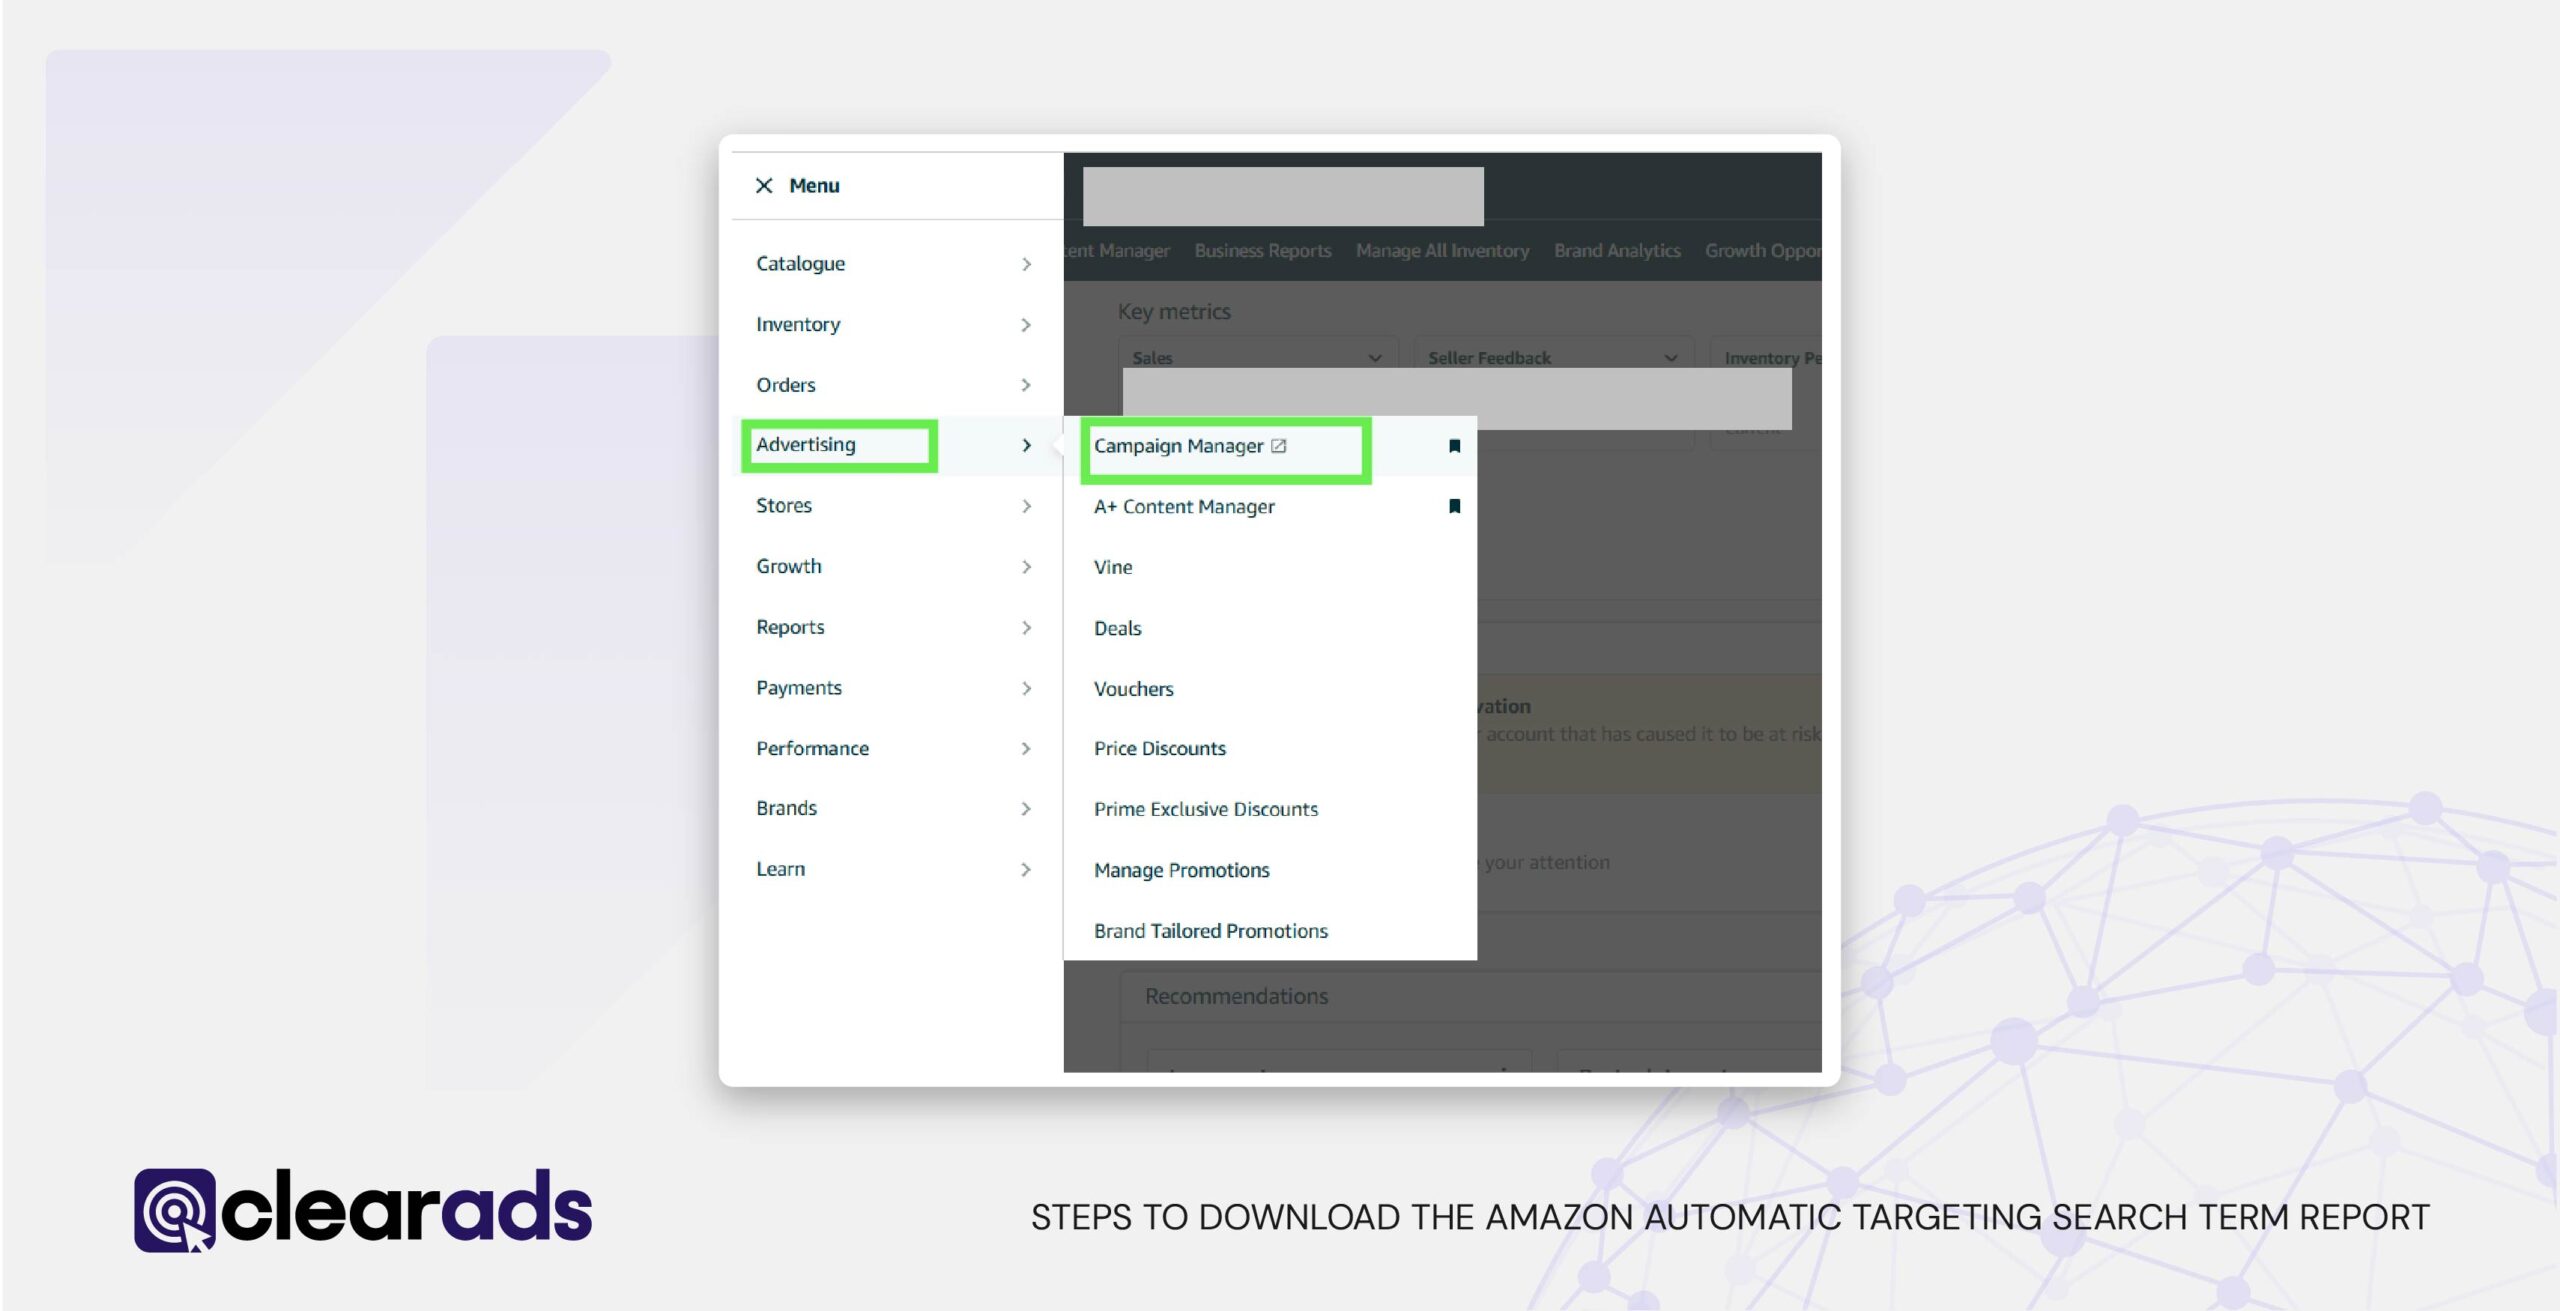Open Brand Analytics from the top bar

(x=1616, y=250)
